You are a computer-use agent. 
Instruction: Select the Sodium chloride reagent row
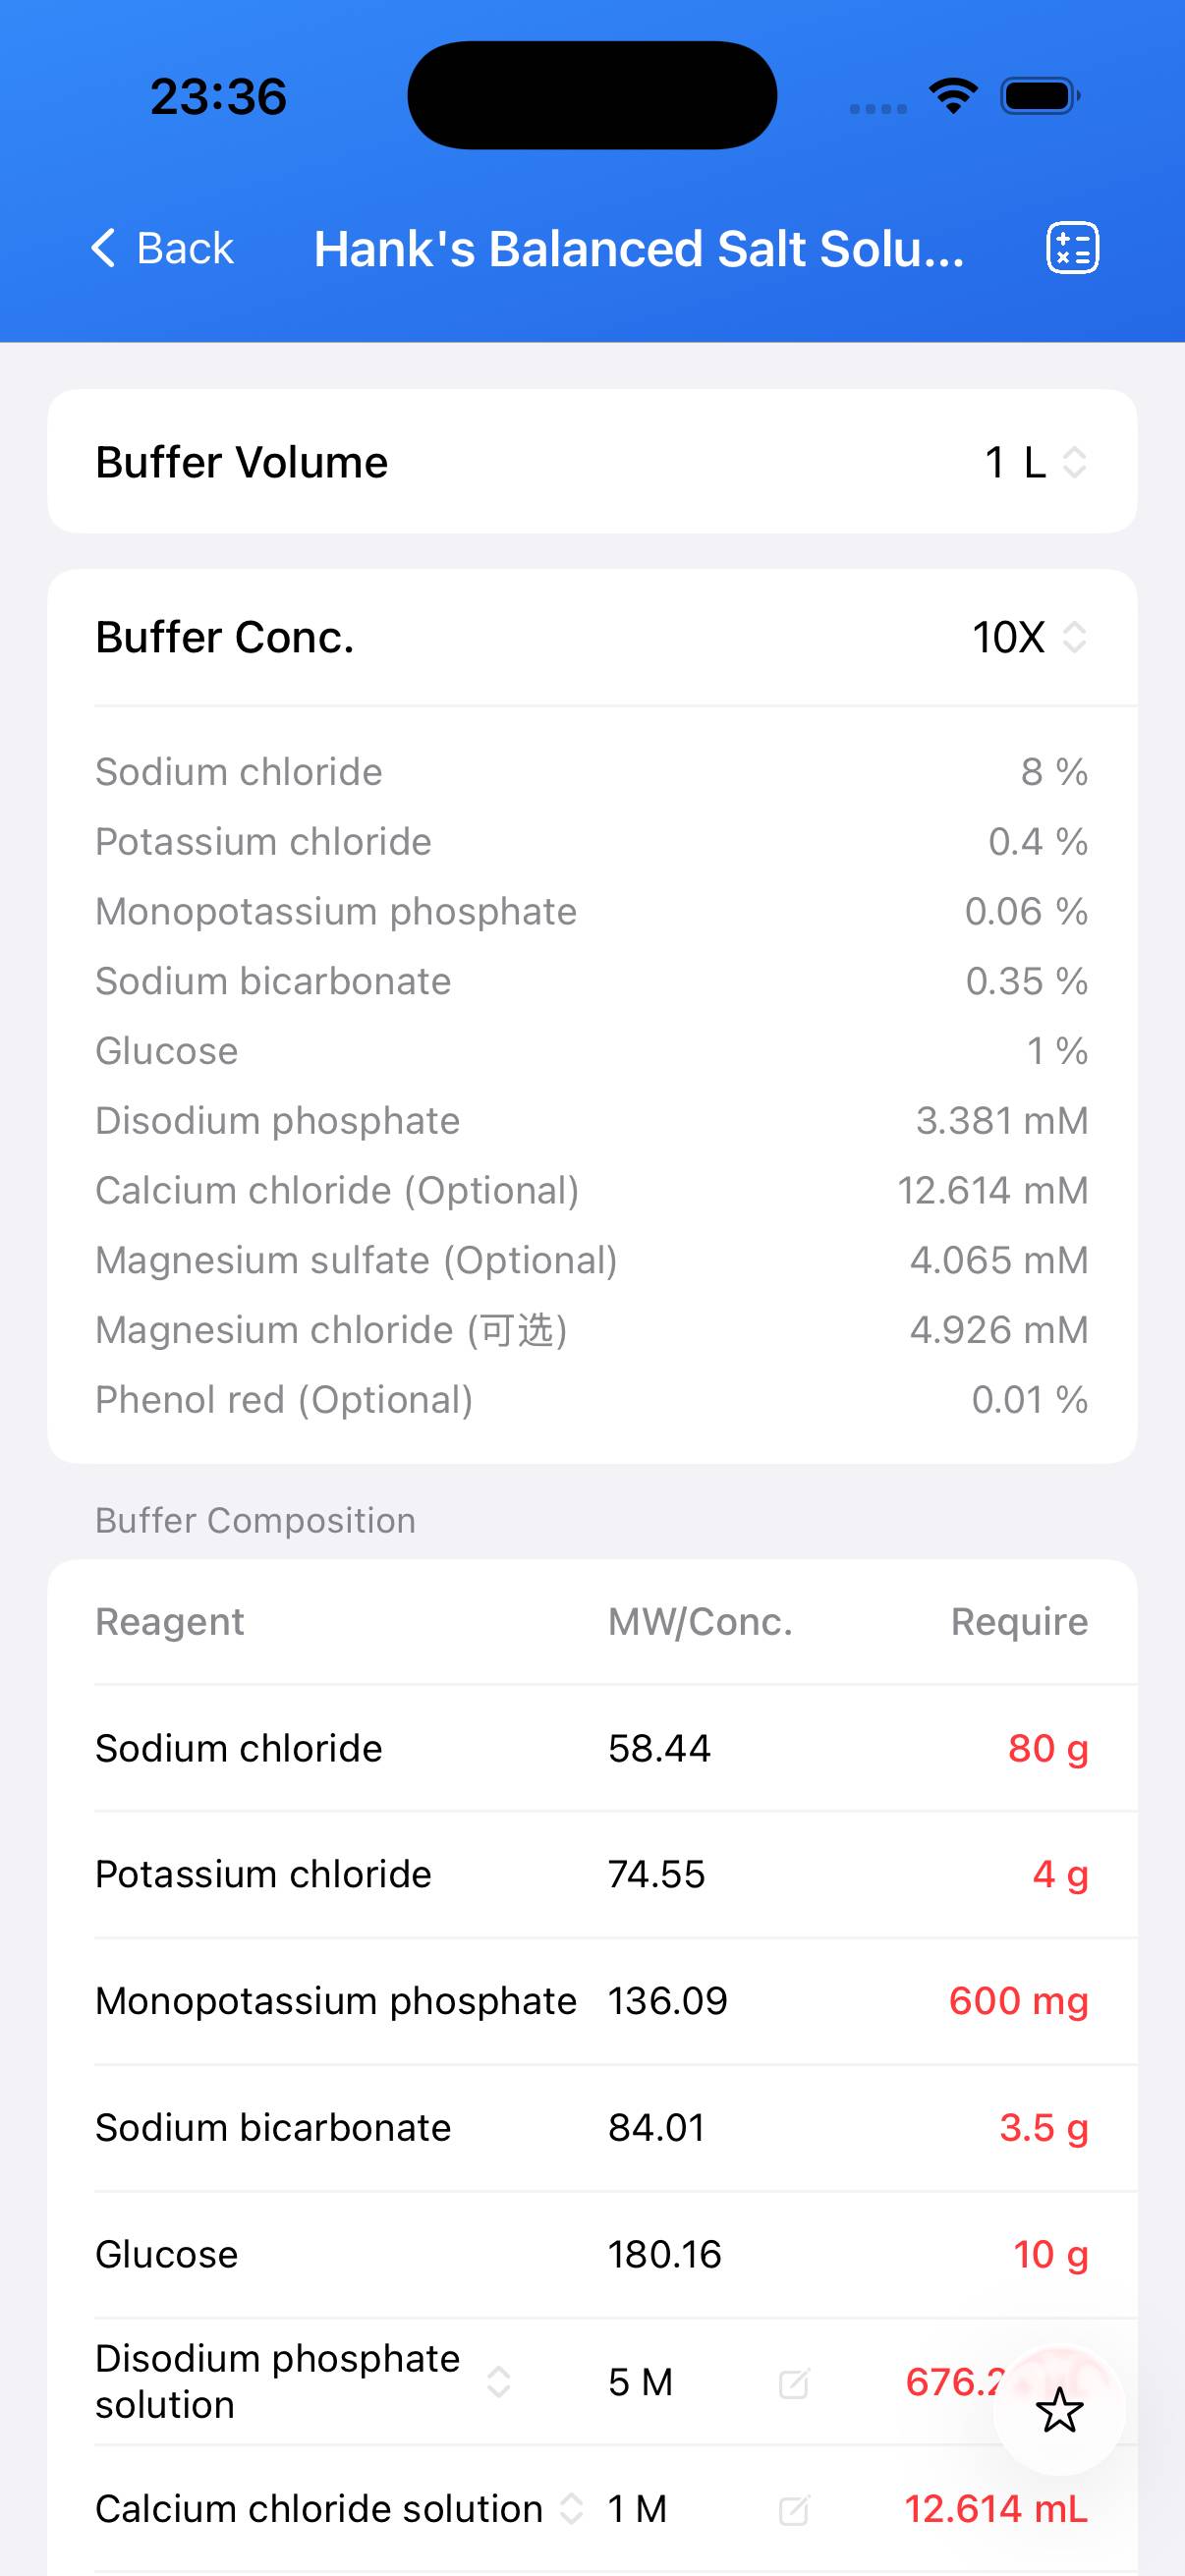(x=238, y=1748)
